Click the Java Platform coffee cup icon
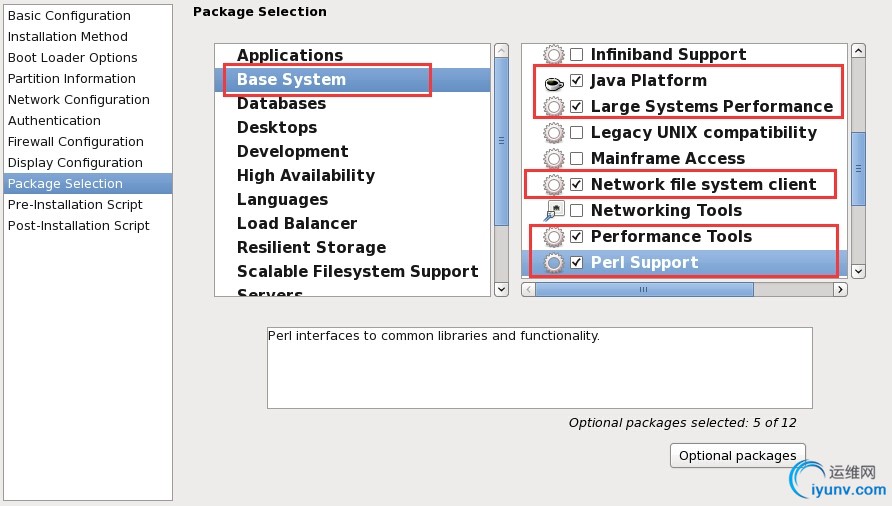 554,83
